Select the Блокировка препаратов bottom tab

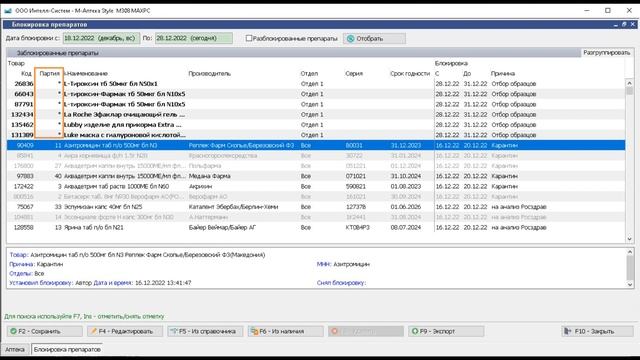[67, 349]
